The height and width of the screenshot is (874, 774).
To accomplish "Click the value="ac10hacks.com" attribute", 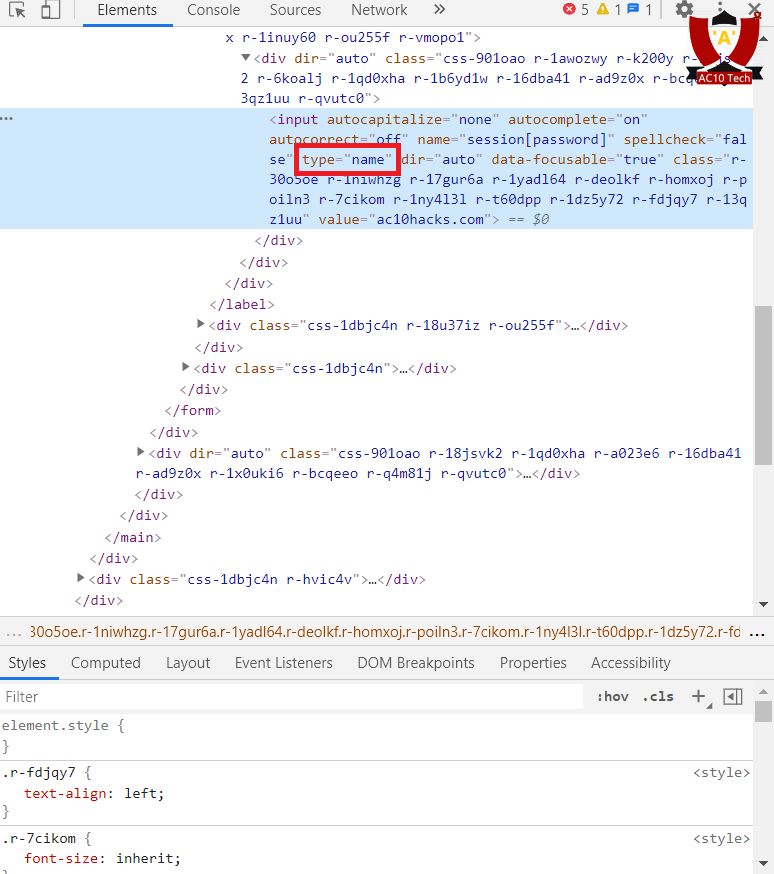I will pyautogui.click(x=405, y=220).
